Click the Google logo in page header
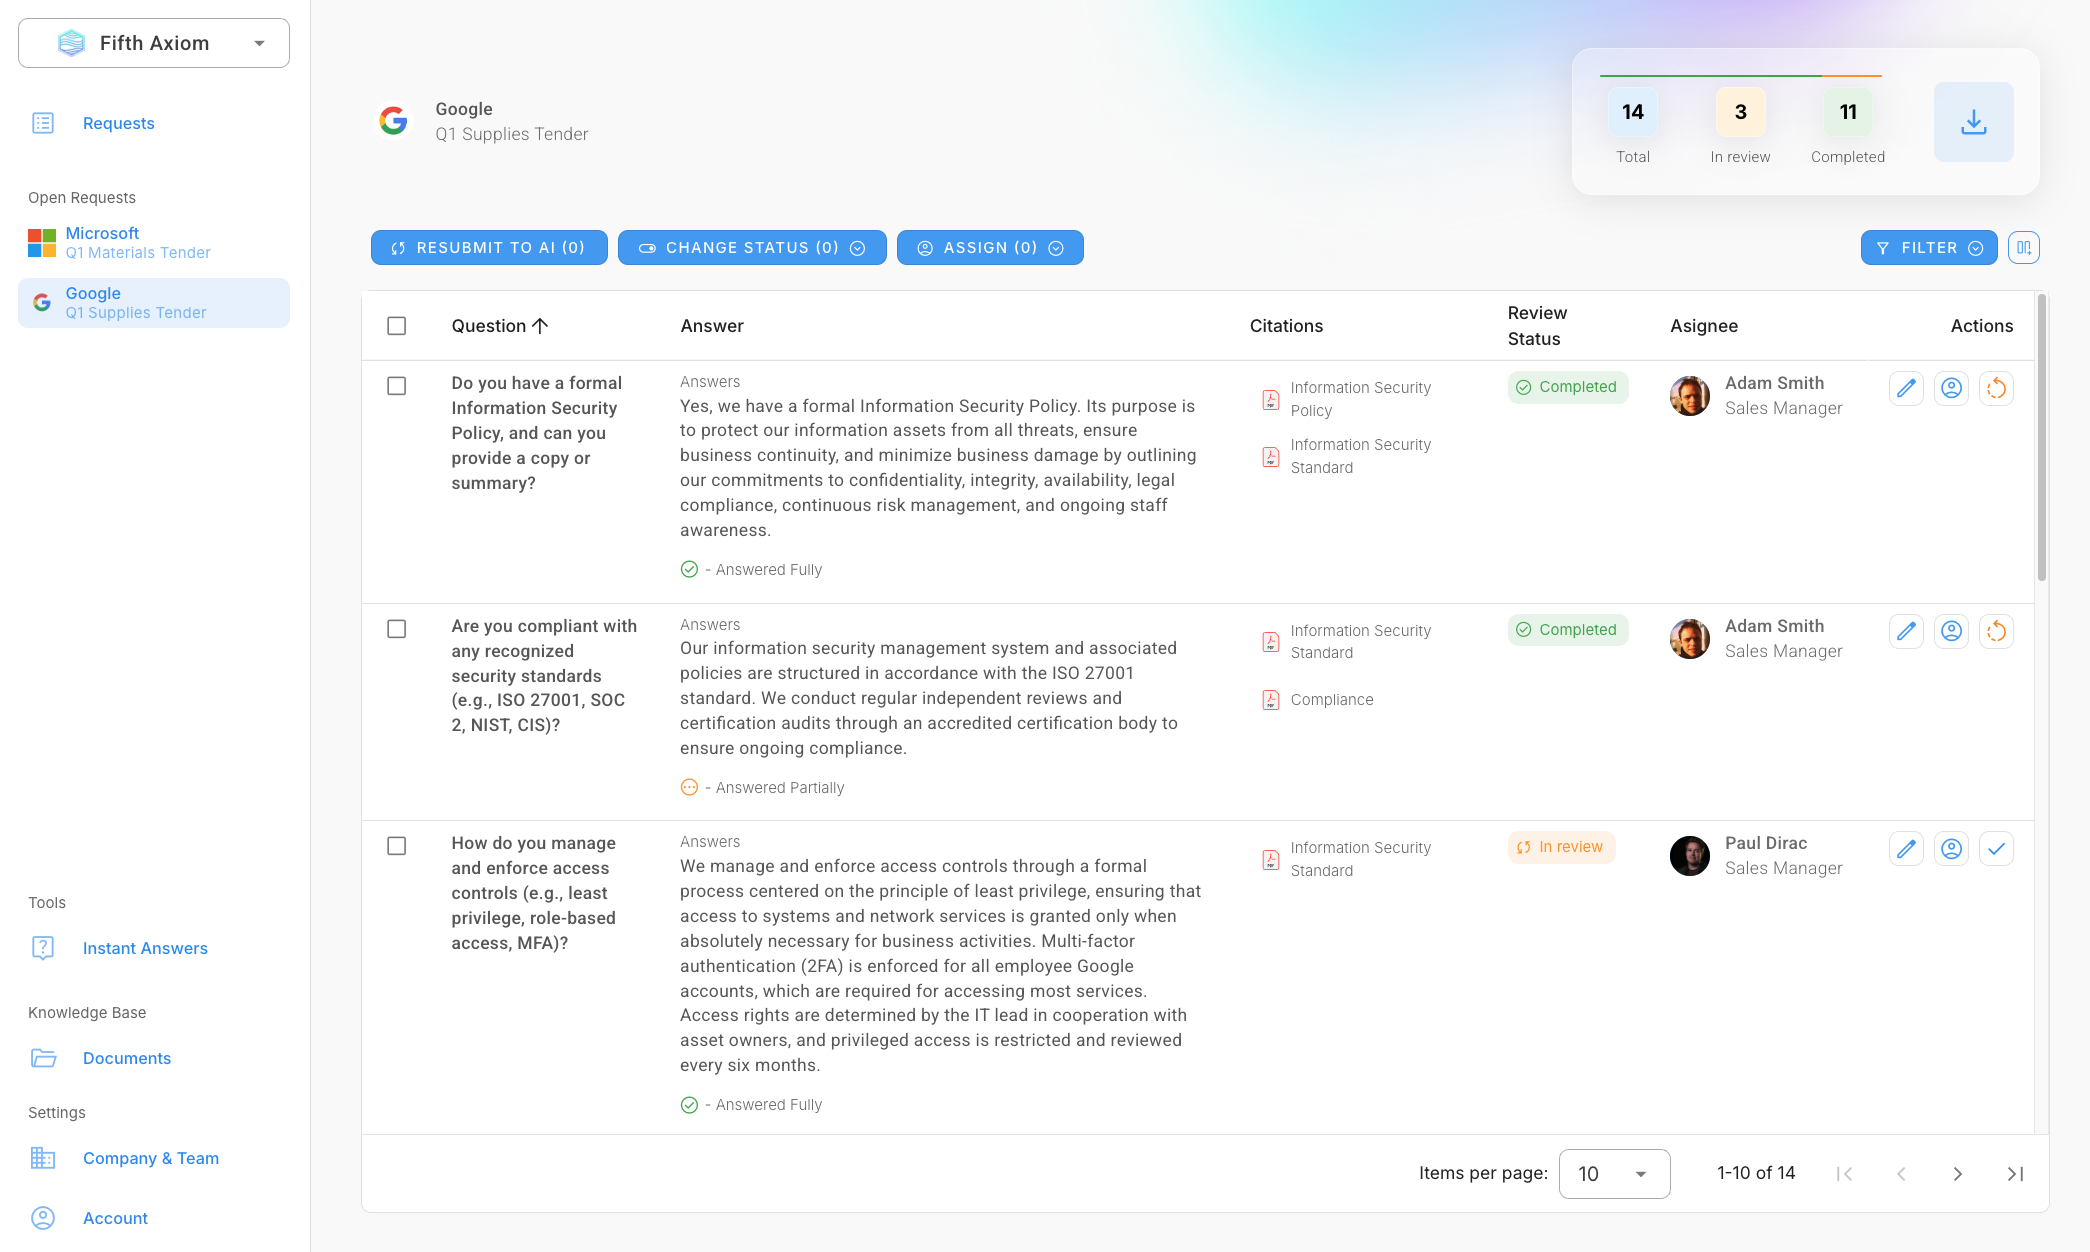 click(393, 121)
